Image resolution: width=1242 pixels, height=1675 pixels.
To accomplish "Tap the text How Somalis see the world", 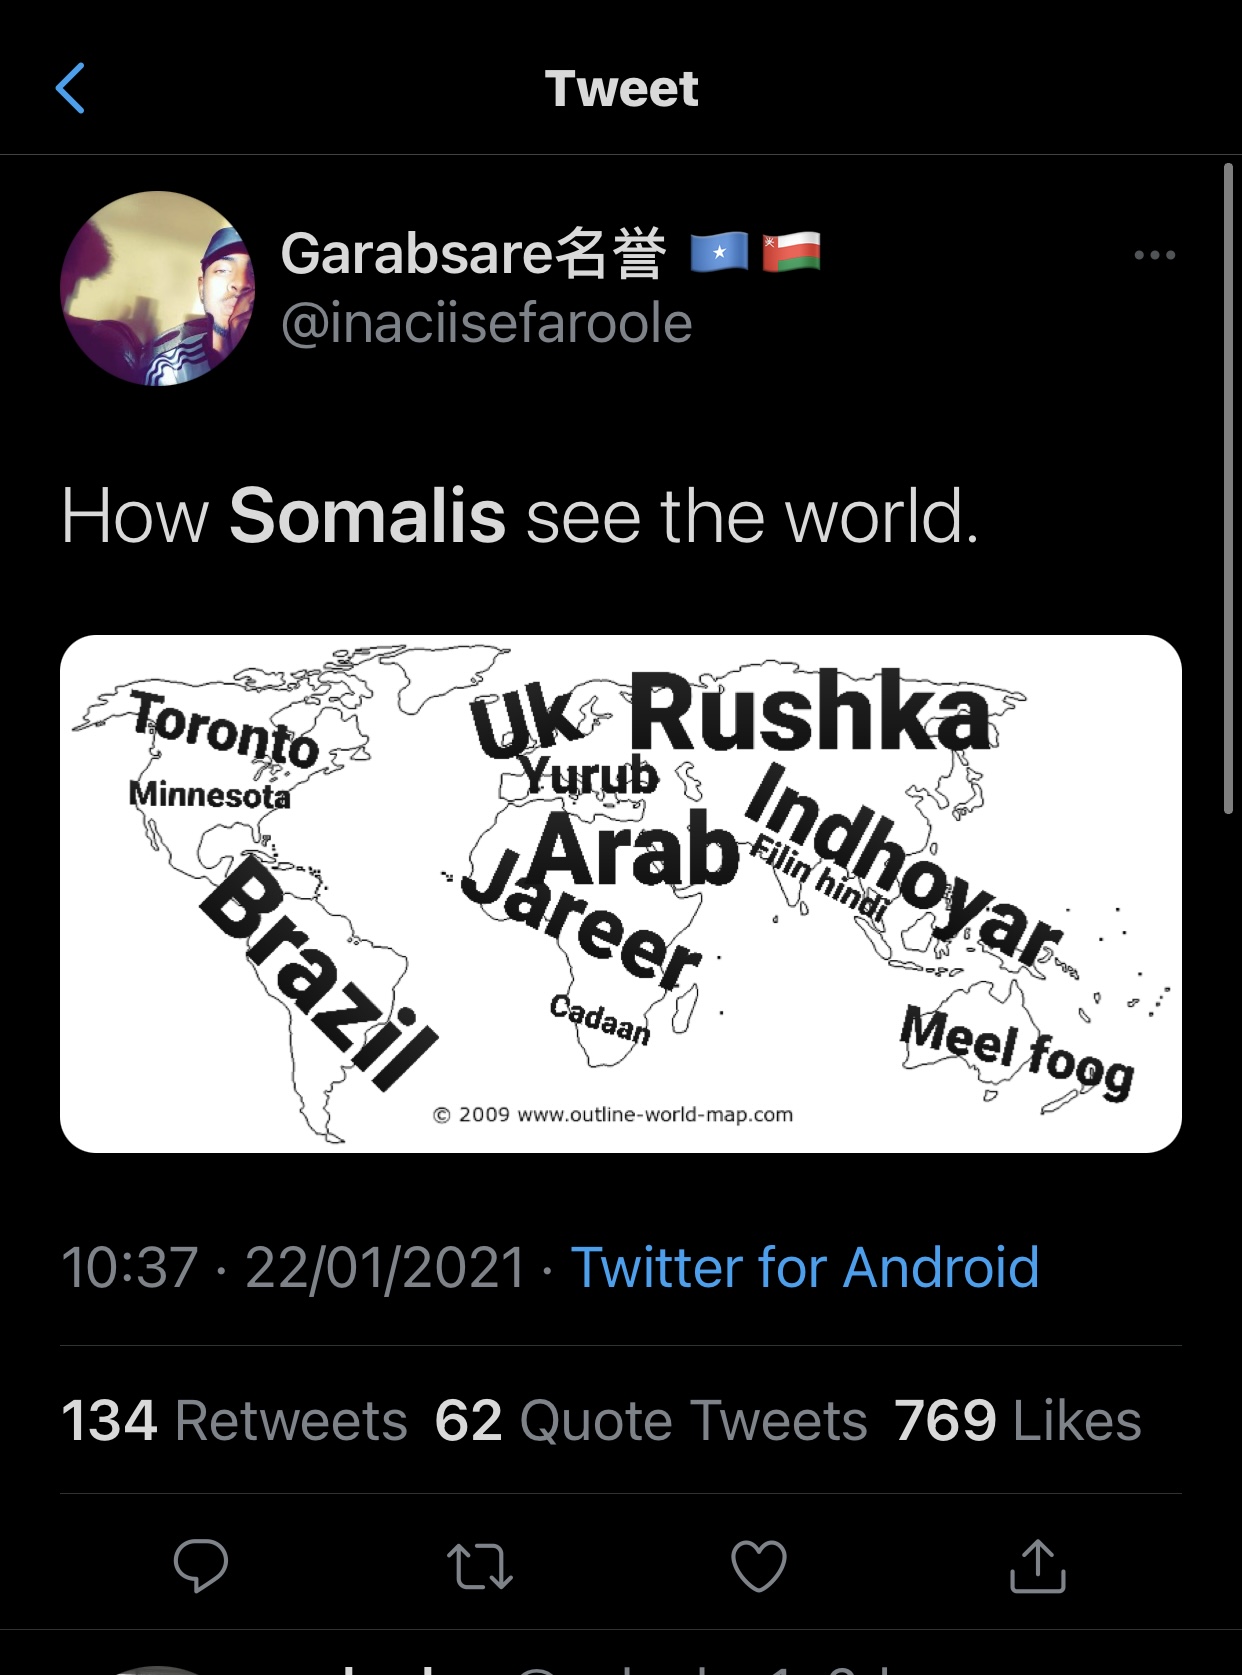I will 520,516.
